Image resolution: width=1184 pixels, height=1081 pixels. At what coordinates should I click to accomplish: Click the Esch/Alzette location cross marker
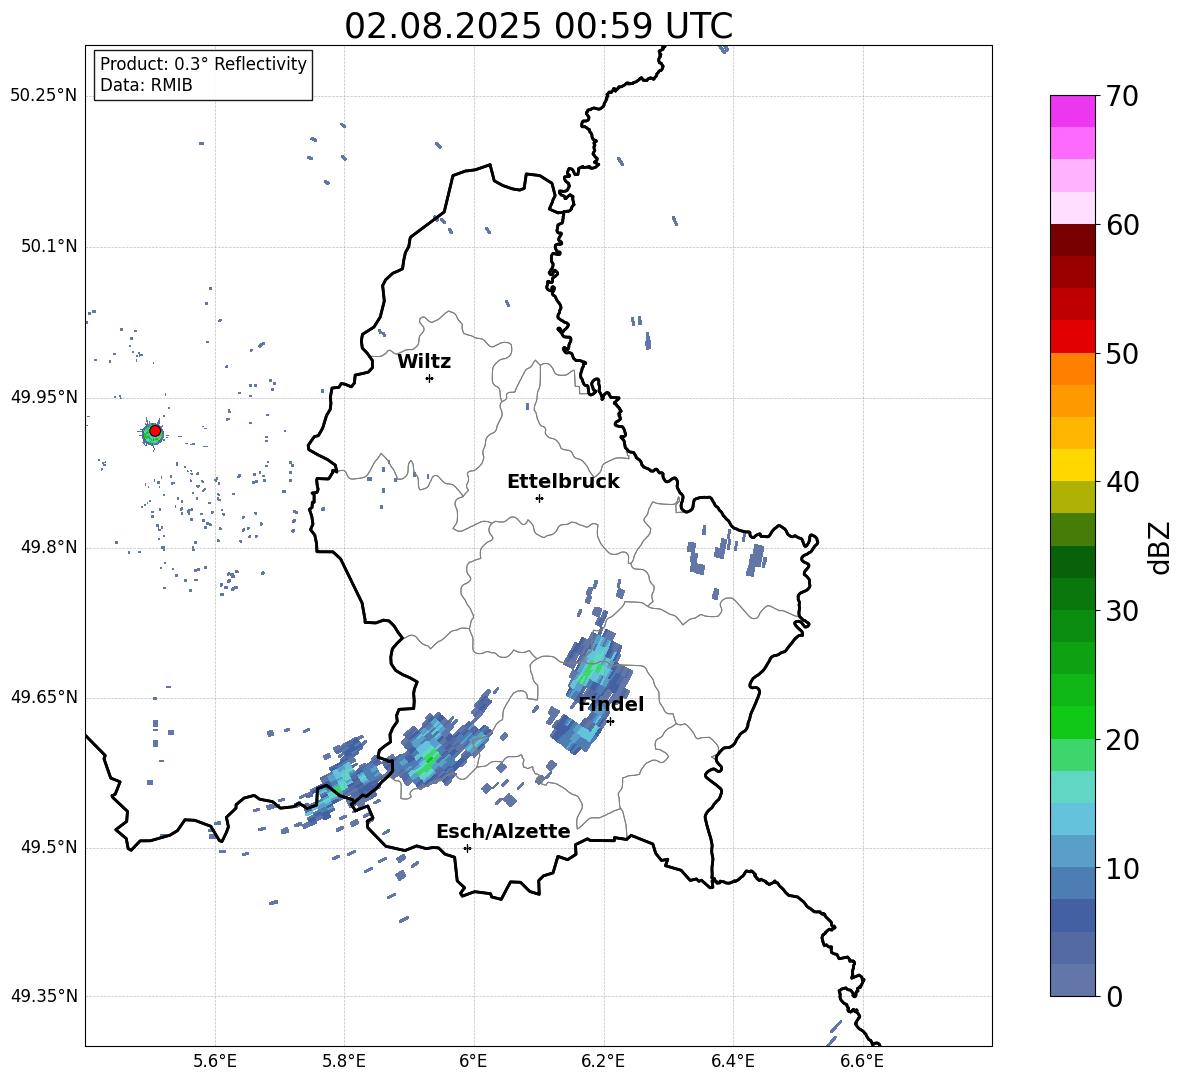[467, 848]
